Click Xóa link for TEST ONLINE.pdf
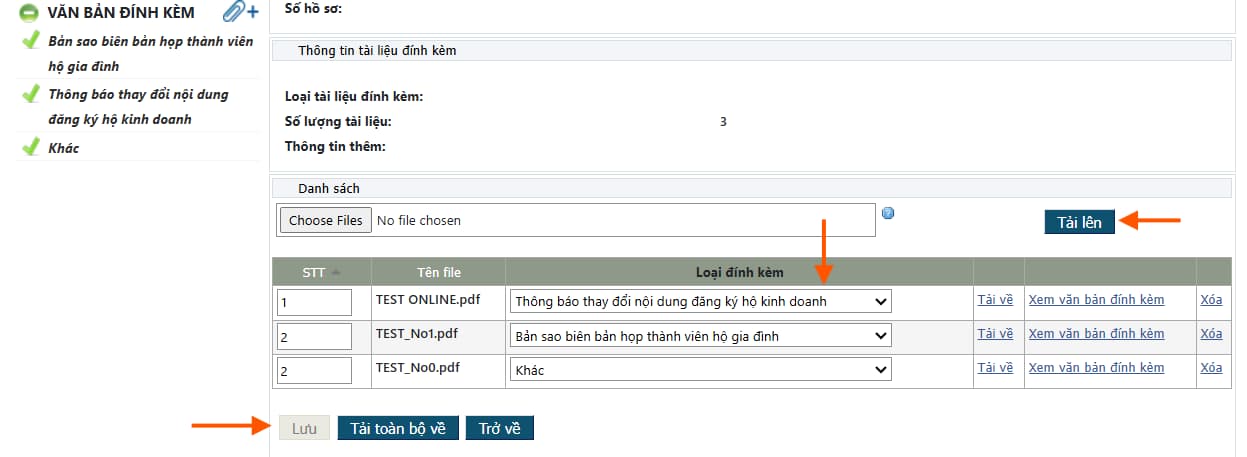The height and width of the screenshot is (457, 1247). pyautogui.click(x=1211, y=299)
